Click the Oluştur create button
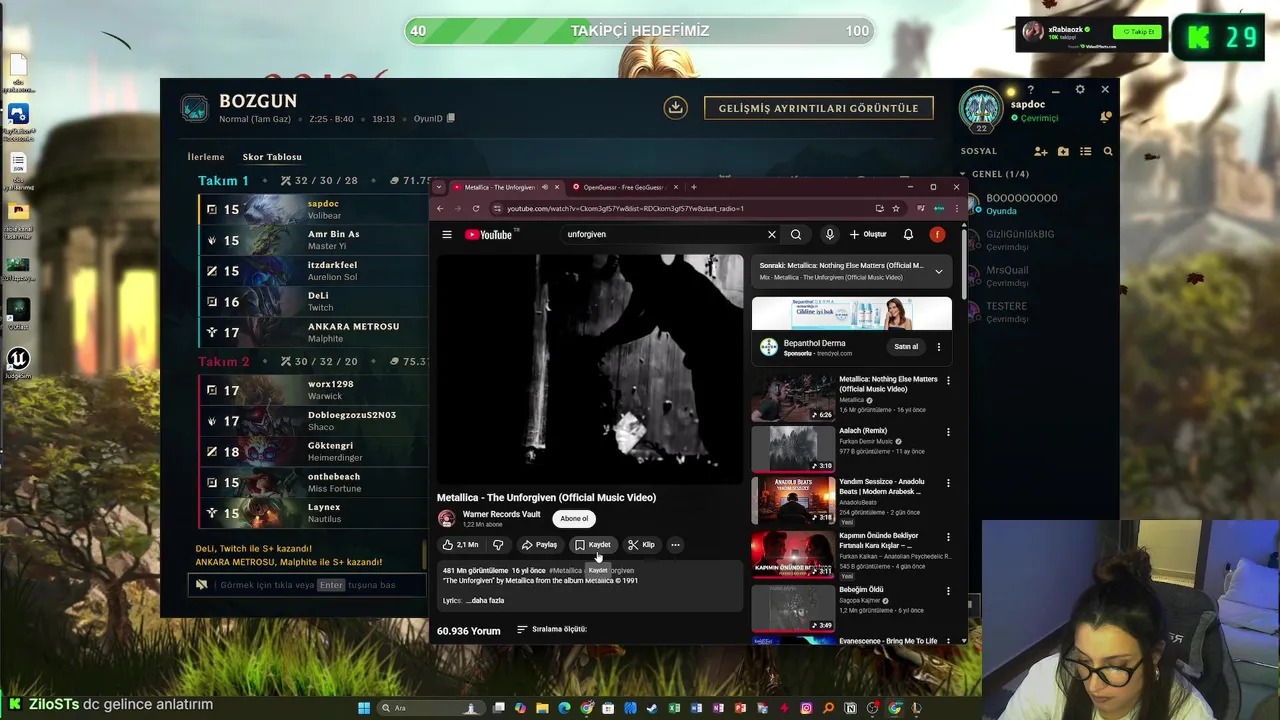The width and height of the screenshot is (1280, 720). 868,234
